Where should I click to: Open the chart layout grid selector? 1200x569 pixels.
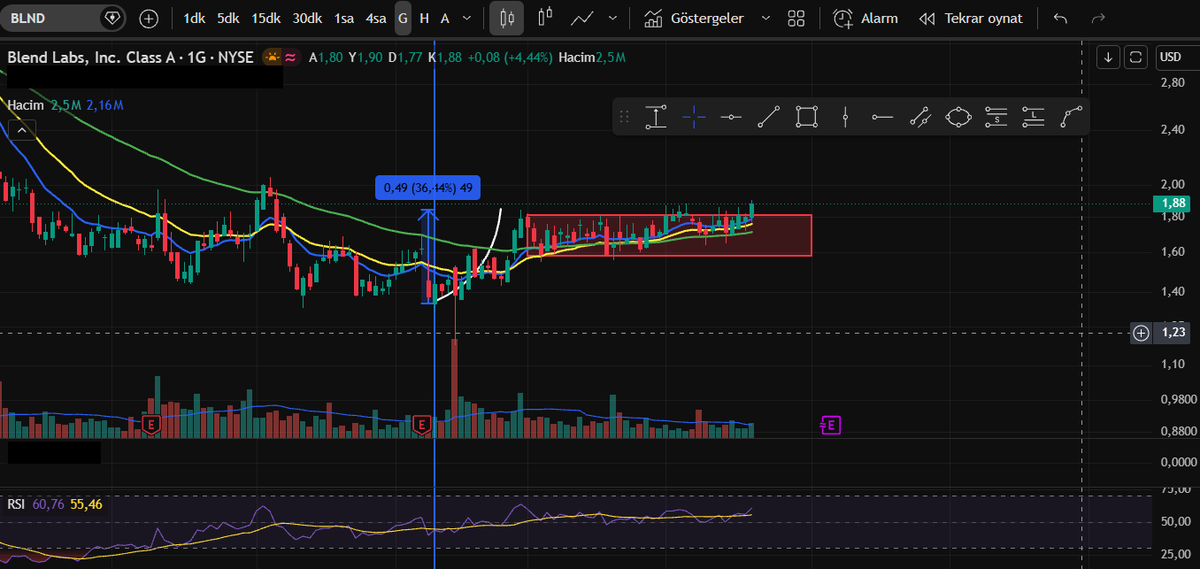(x=796, y=18)
